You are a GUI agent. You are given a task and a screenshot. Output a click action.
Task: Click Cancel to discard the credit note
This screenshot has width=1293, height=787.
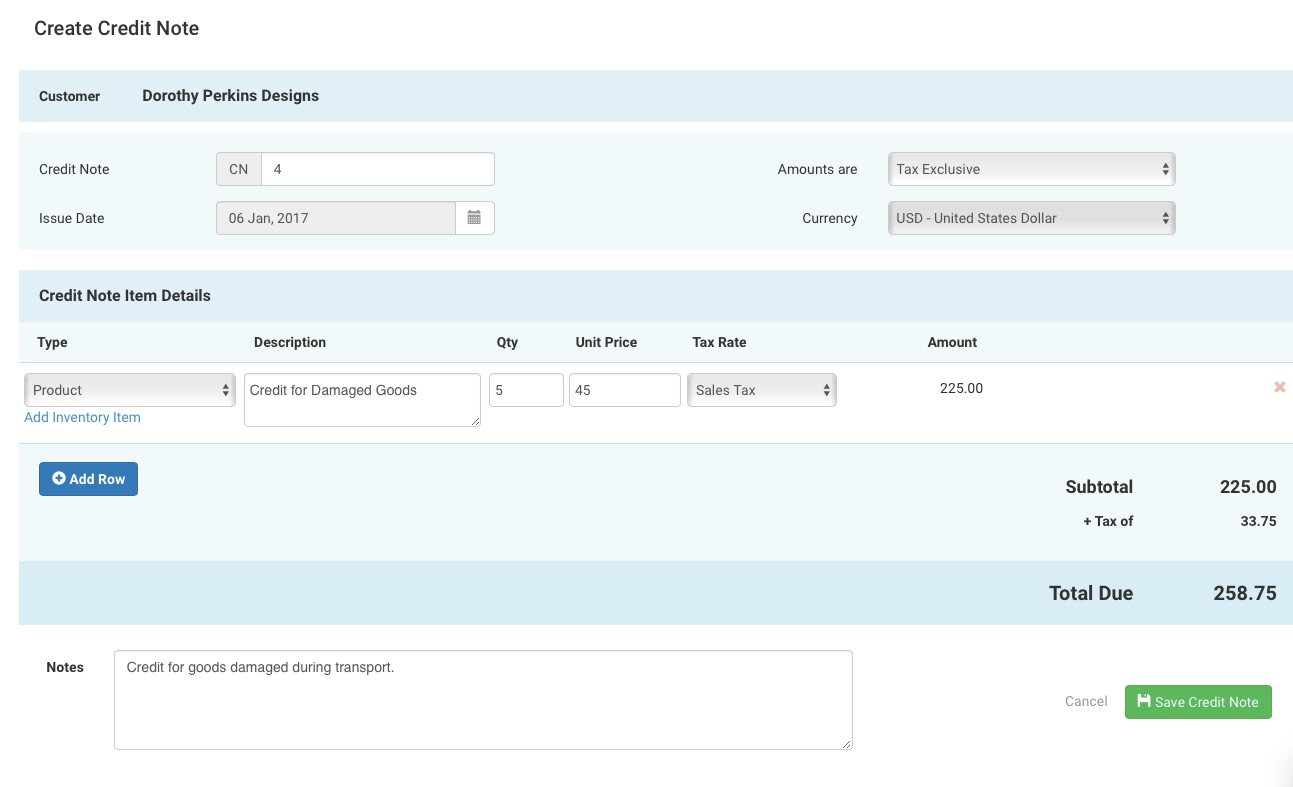coord(1086,701)
